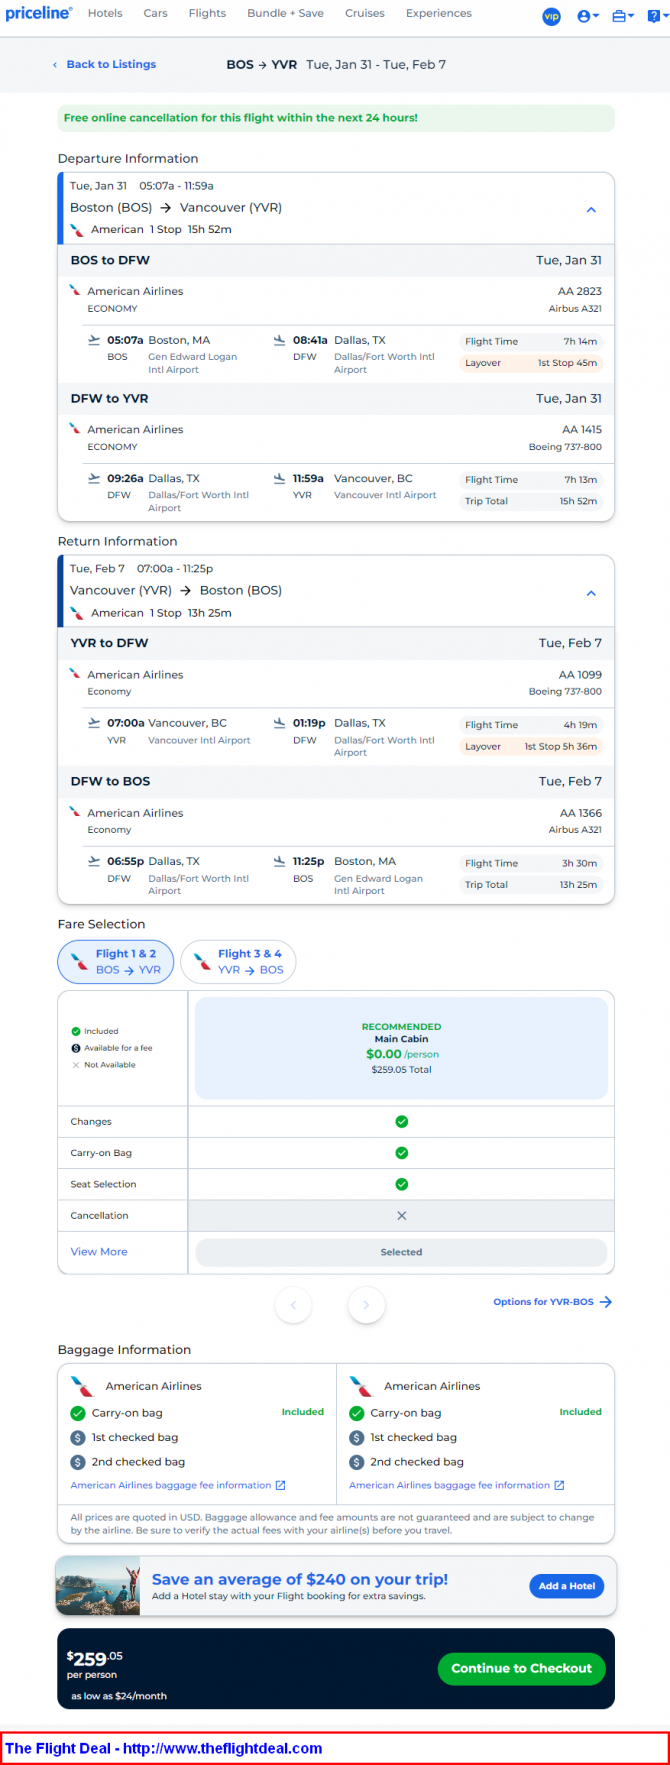The width and height of the screenshot is (670, 1765).
Task: Click the takeoff icon beside 07:00a Vancouver
Action: [95, 723]
